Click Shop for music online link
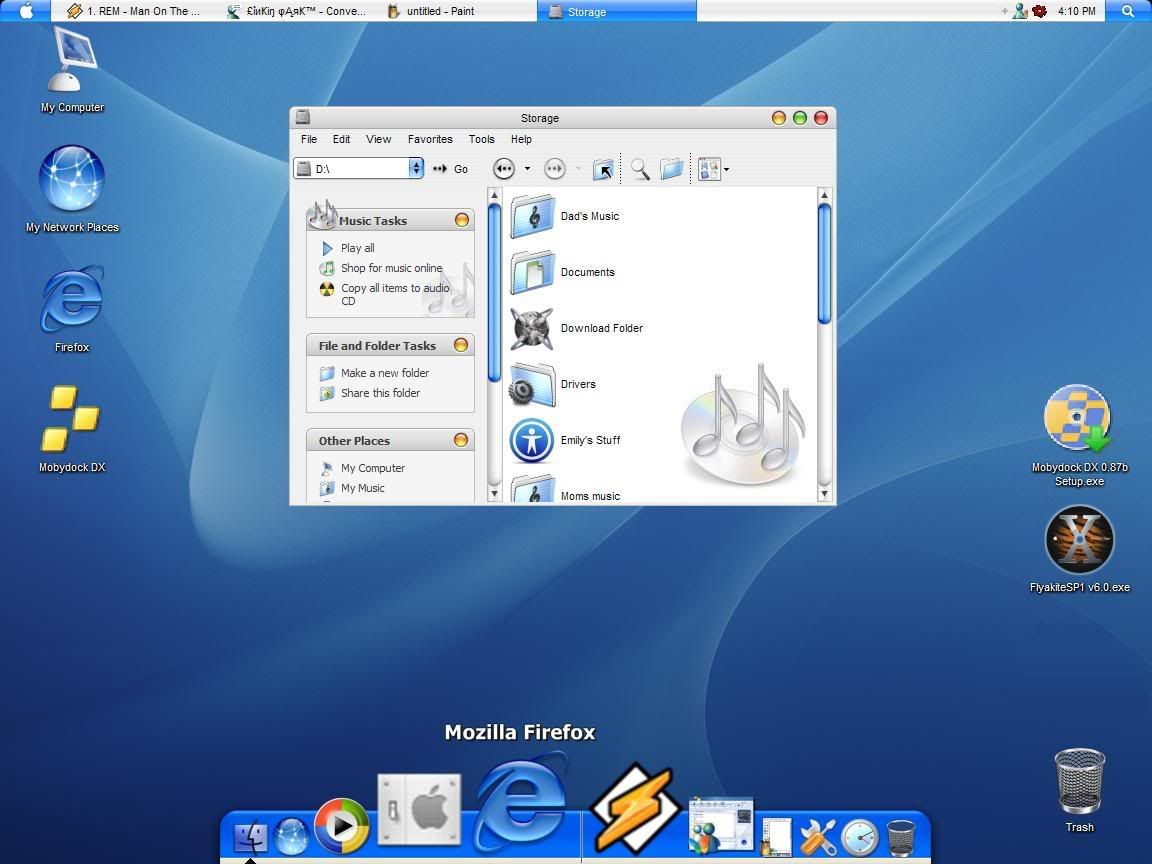 (x=392, y=268)
